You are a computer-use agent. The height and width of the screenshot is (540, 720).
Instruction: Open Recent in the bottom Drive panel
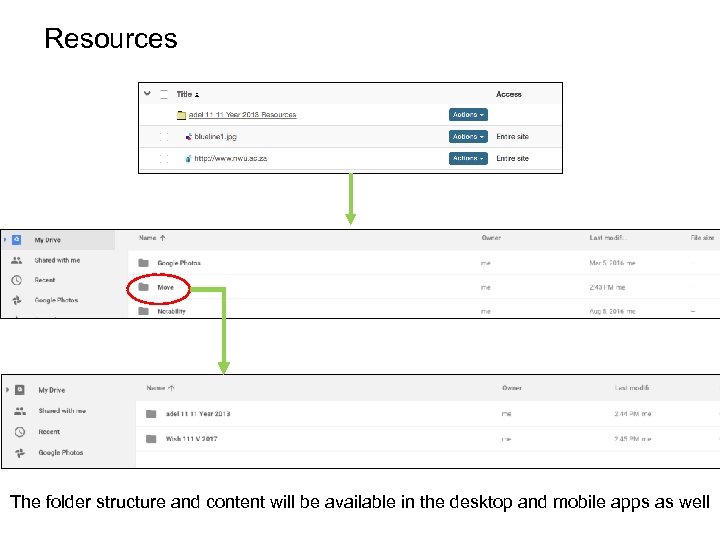[x=49, y=432]
